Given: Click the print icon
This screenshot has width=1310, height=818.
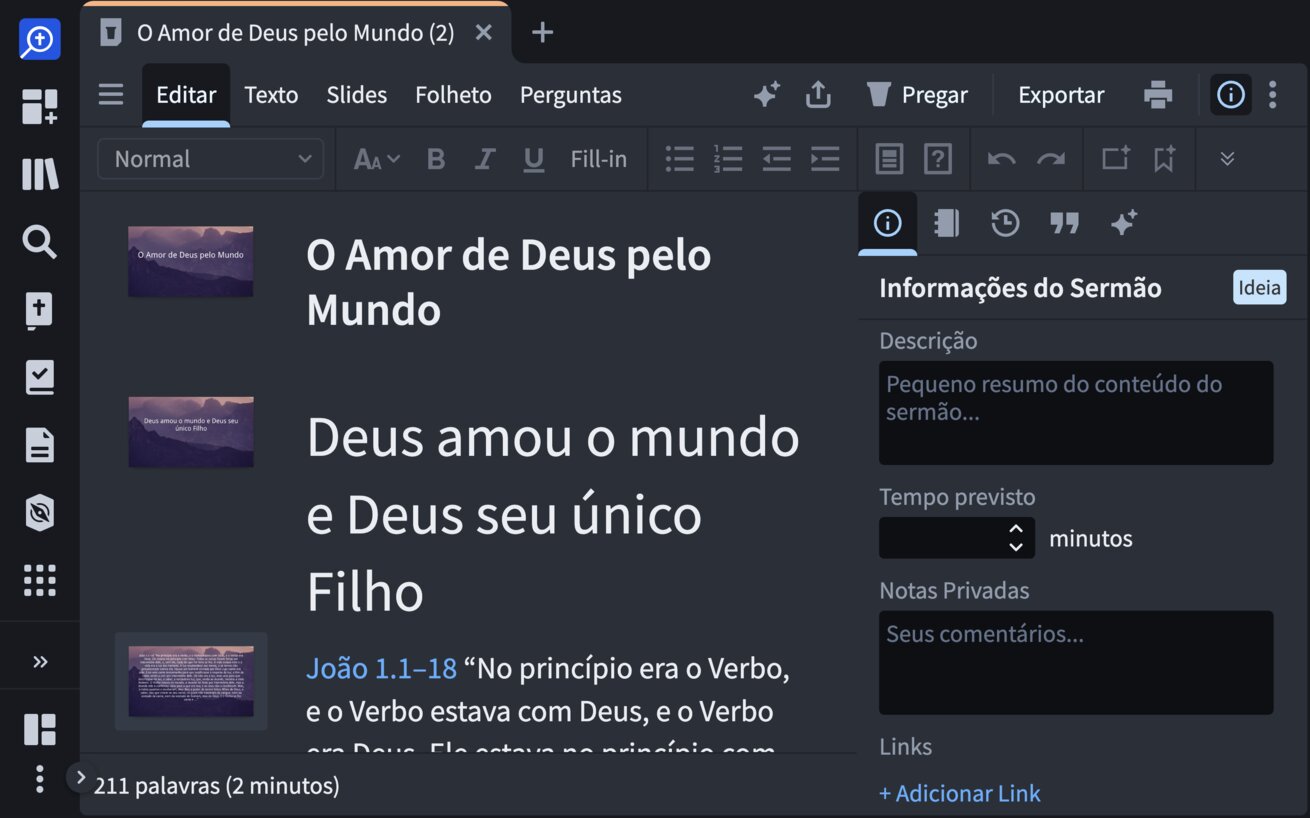Looking at the screenshot, I should pos(1157,95).
